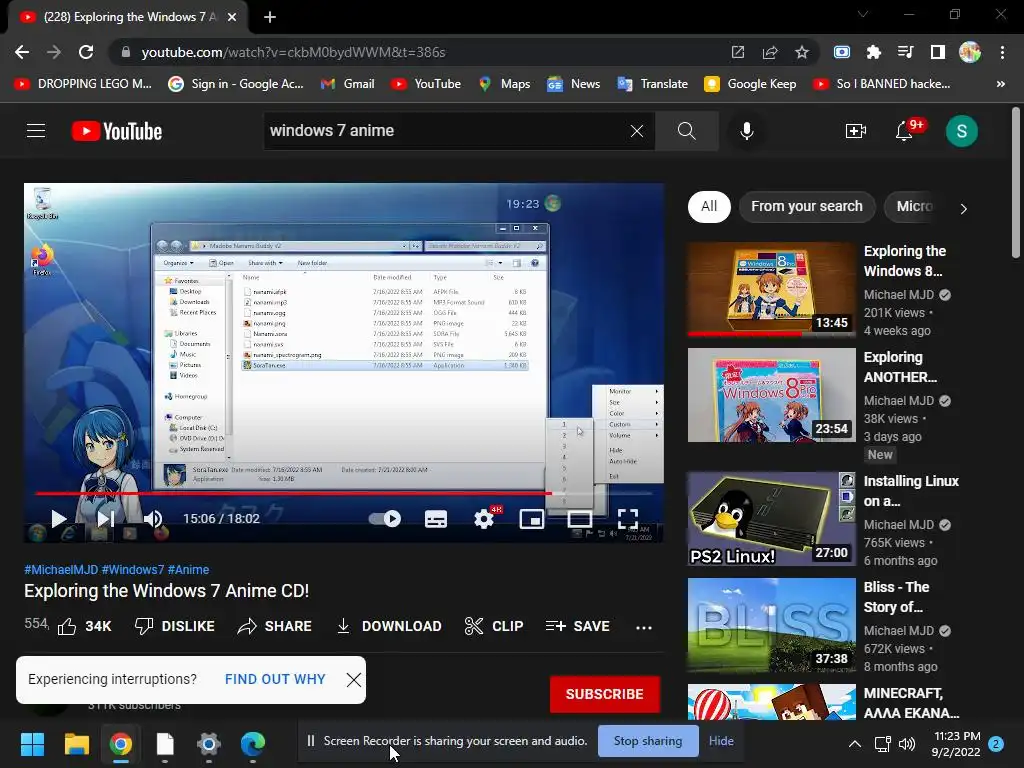Click the address bar URL
Viewport: 1024px width, 768px height.
[x=293, y=52]
